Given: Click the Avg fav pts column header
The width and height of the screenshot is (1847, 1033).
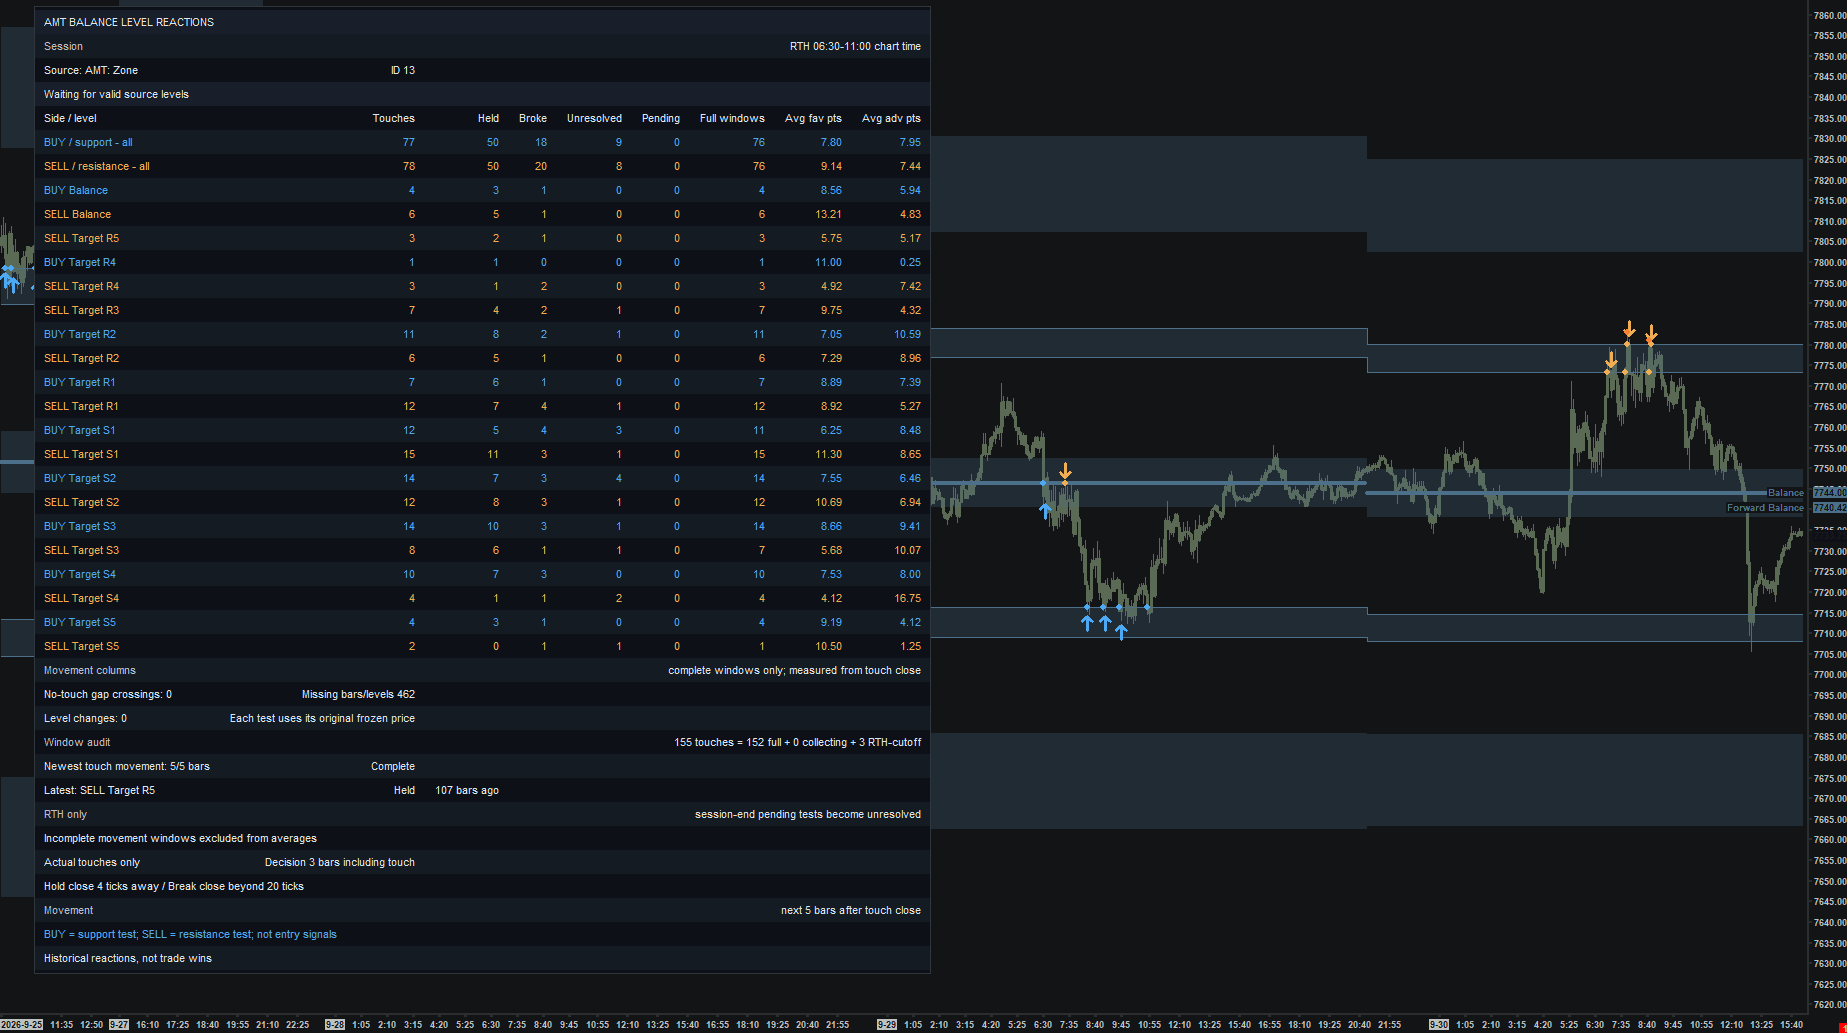Looking at the screenshot, I should pos(813,118).
